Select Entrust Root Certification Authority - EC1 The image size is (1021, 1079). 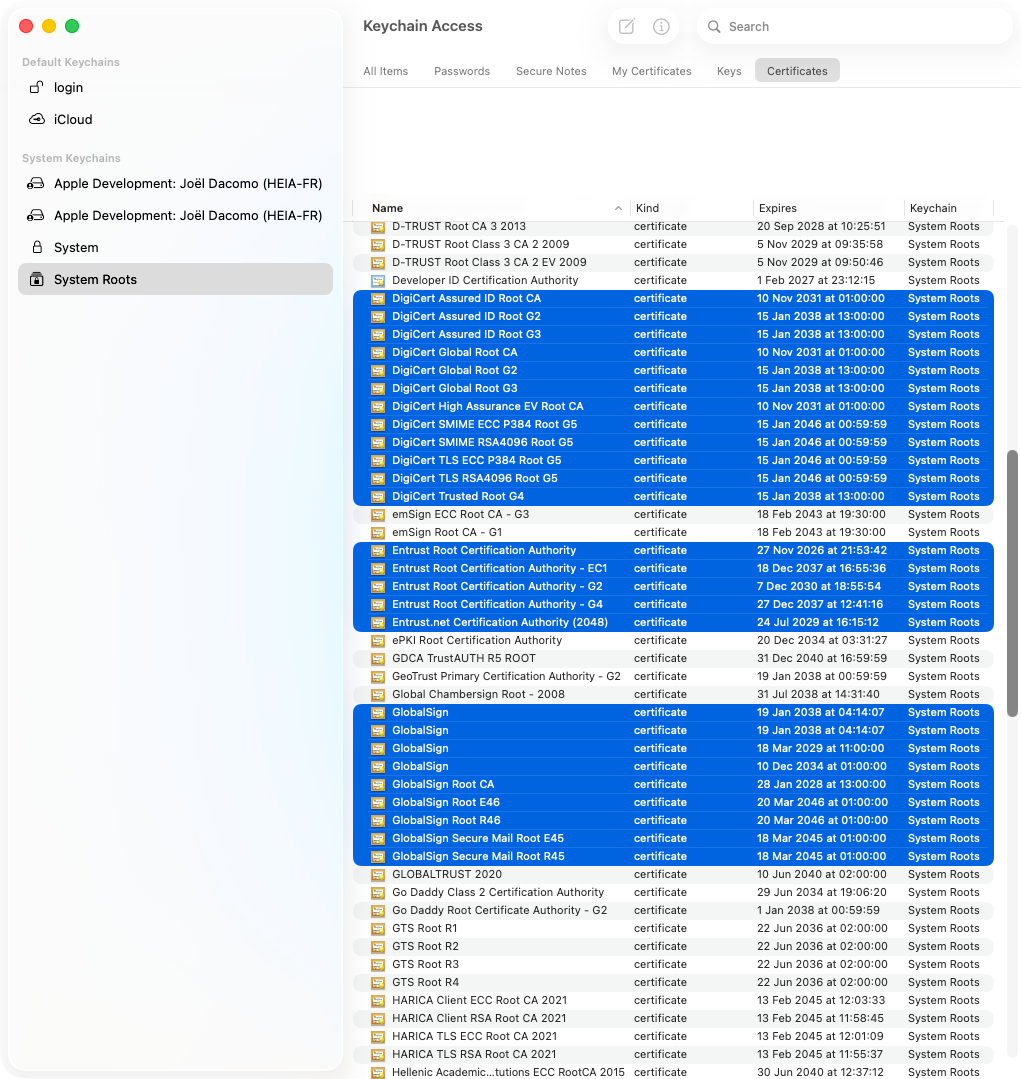[673, 568]
